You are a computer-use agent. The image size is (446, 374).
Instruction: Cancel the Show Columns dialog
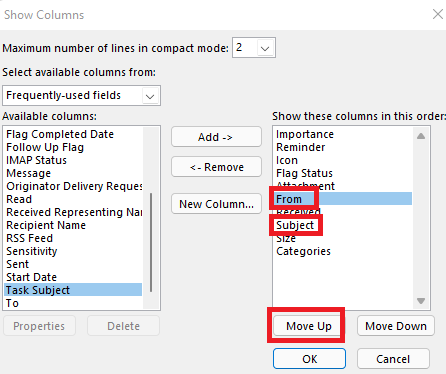pyautogui.click(x=393, y=359)
